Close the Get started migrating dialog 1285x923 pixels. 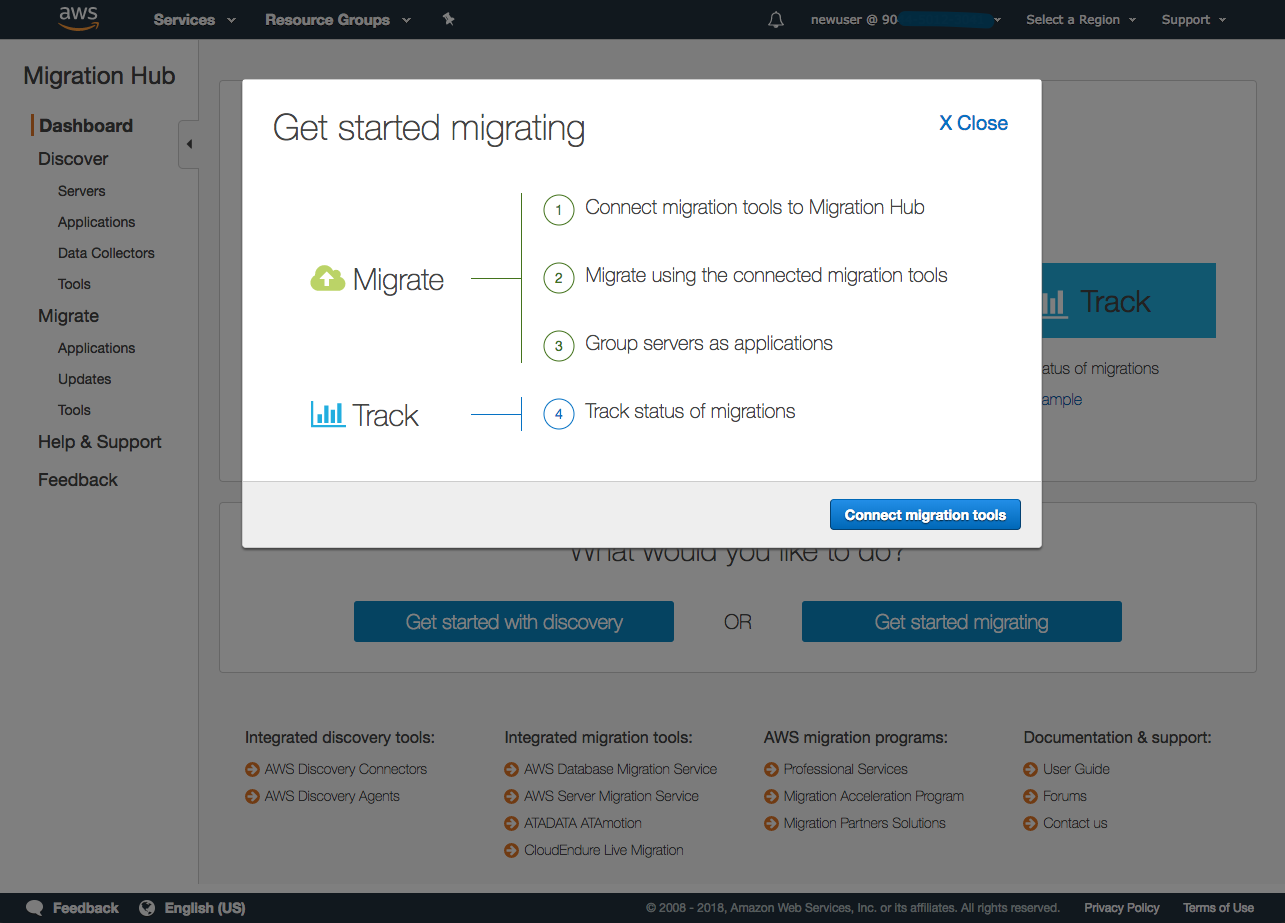click(973, 123)
